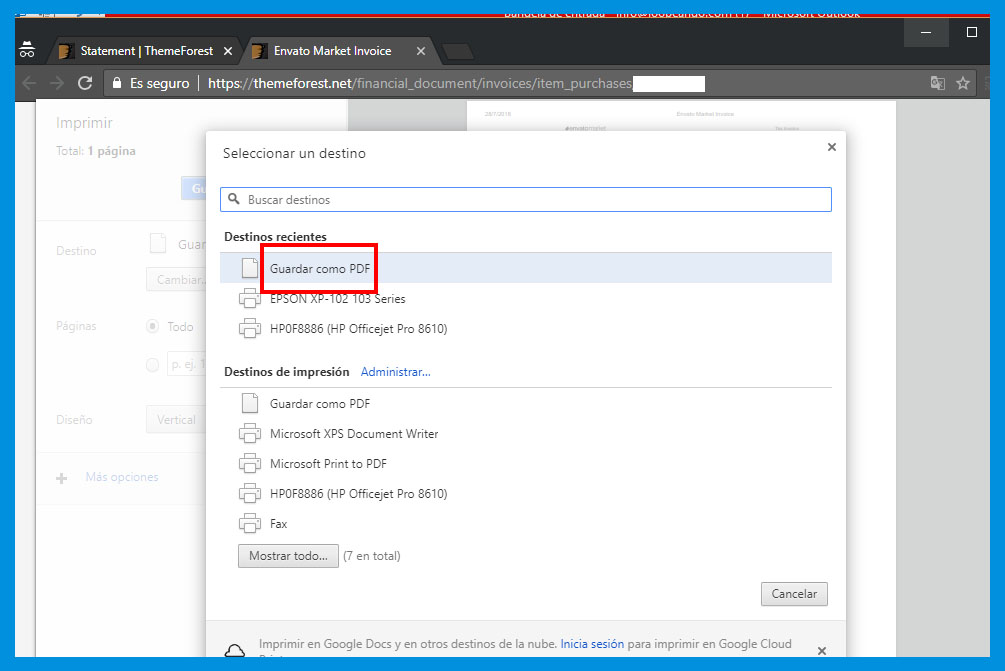1005x671 pixels.
Task: Switch to the Envato Market Invoice tab
Action: pos(333,51)
